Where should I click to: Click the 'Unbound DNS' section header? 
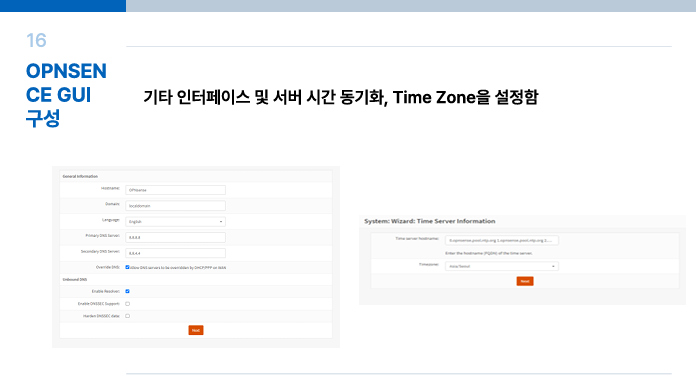75,280
